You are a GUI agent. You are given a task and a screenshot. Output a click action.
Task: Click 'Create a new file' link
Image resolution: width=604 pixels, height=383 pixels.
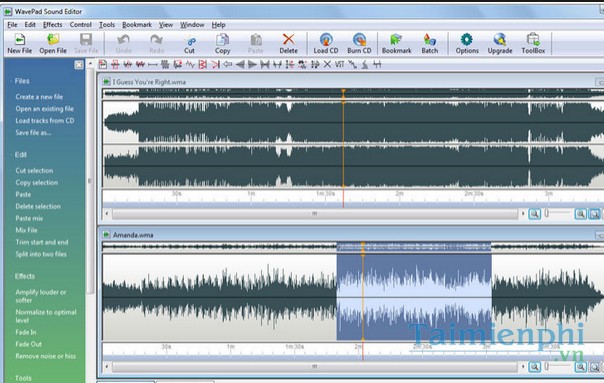[39, 97]
